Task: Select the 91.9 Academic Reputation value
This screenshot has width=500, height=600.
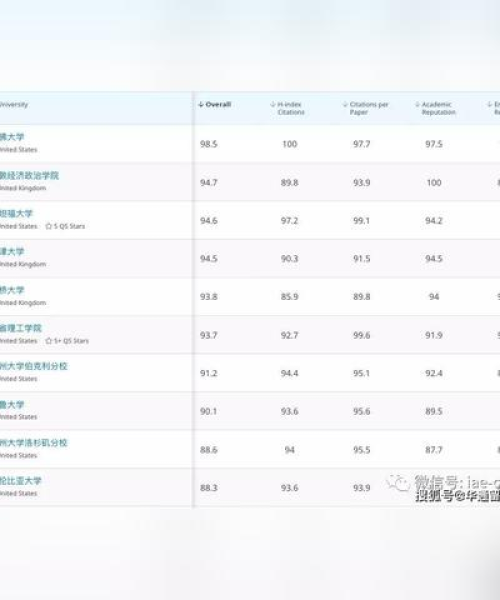Action: [434, 335]
